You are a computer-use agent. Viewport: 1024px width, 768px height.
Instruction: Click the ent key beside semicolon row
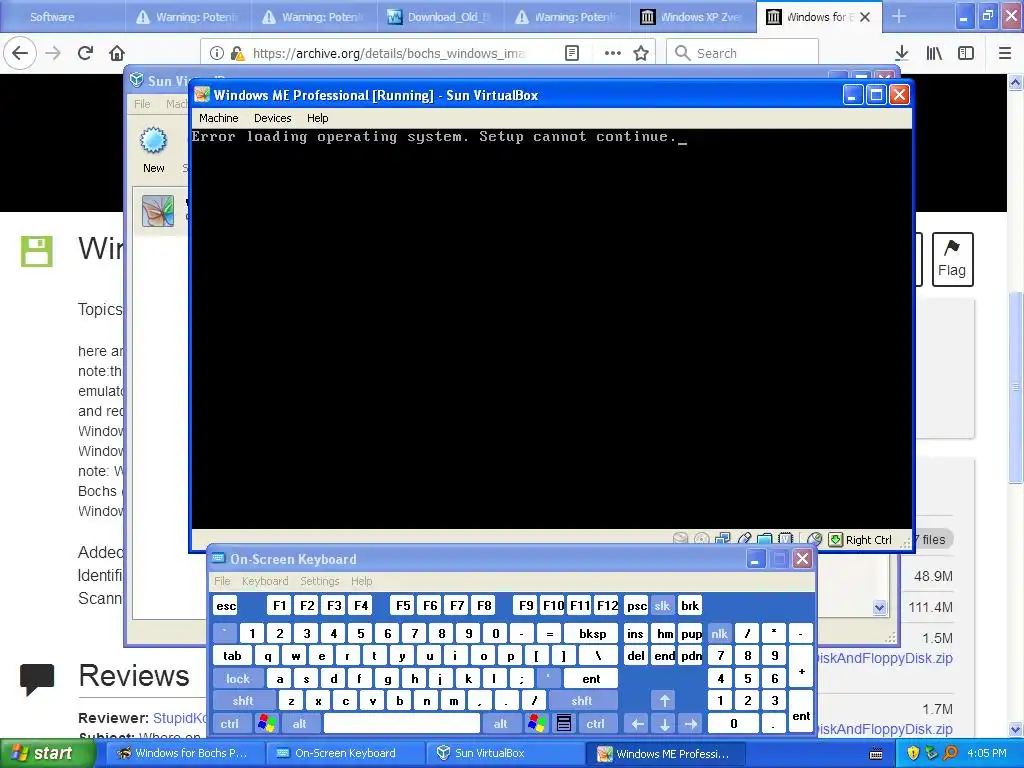coord(590,679)
